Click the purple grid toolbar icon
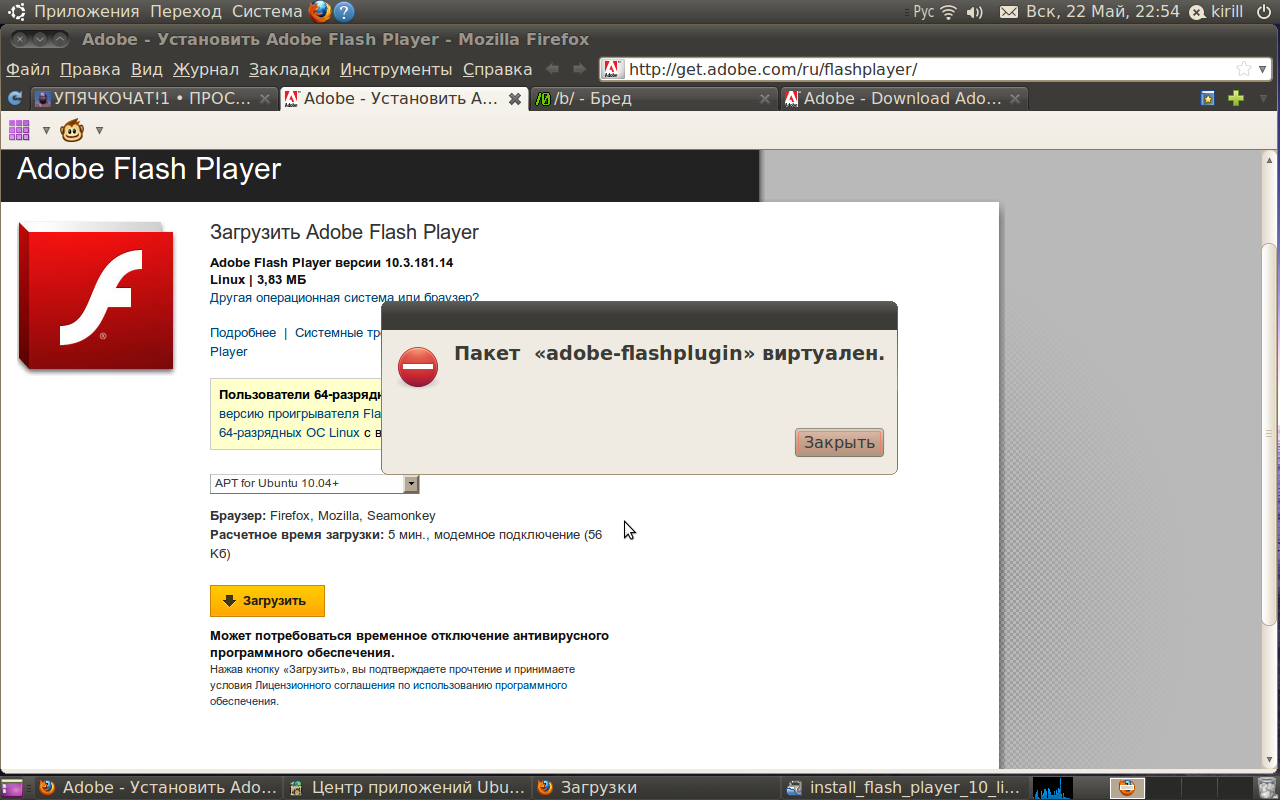 pos(19,129)
